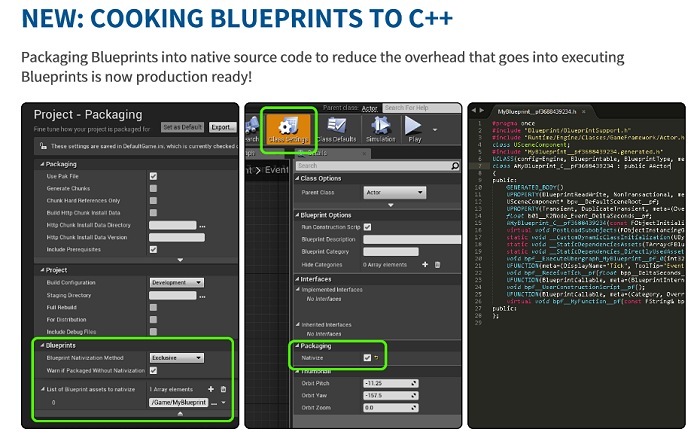Show advanced Class Options arrow
The height and width of the screenshot is (441, 700).
391,205
